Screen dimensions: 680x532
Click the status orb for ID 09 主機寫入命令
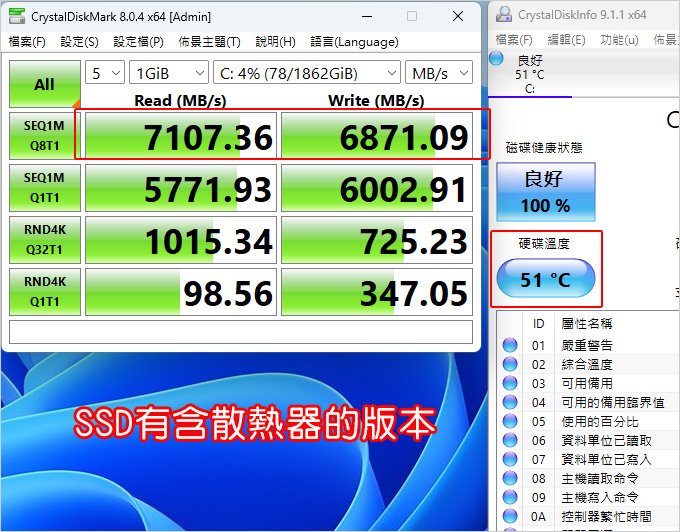pyautogui.click(x=510, y=497)
